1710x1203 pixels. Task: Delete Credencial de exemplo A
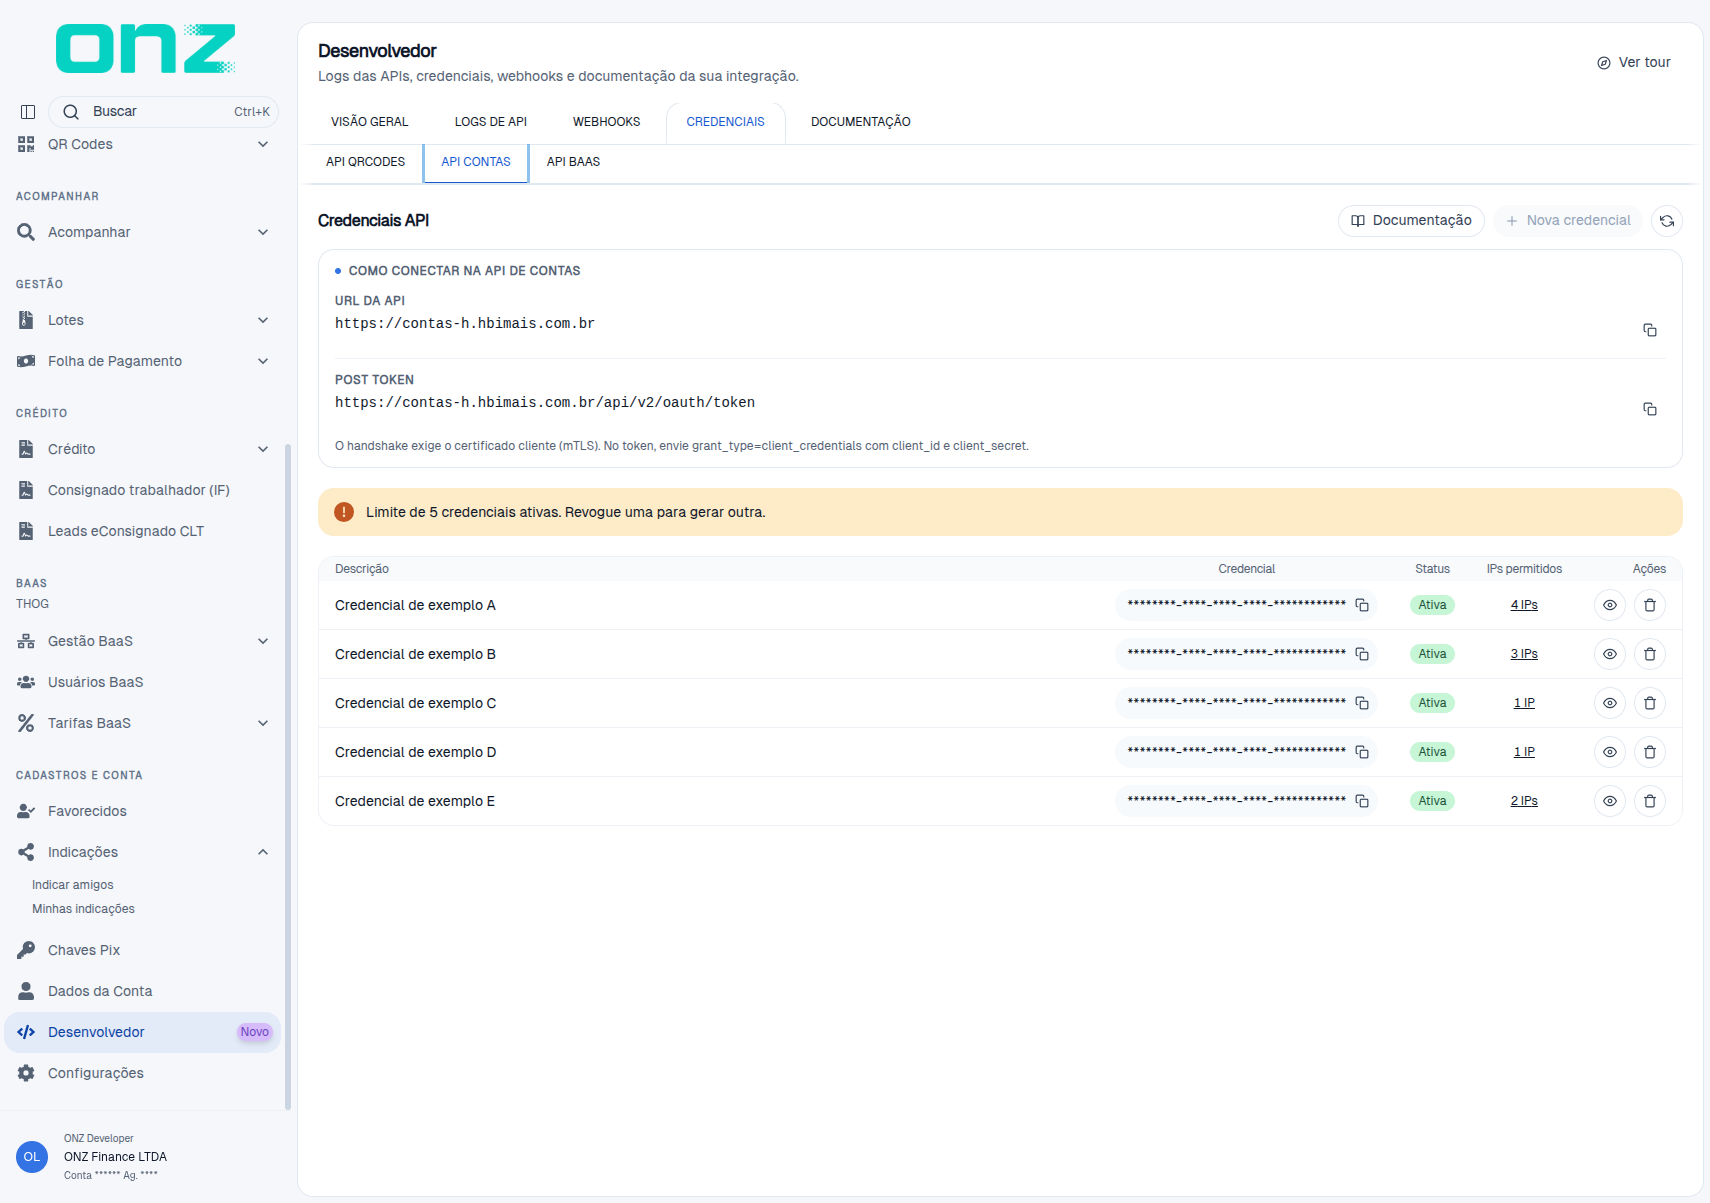(1650, 605)
